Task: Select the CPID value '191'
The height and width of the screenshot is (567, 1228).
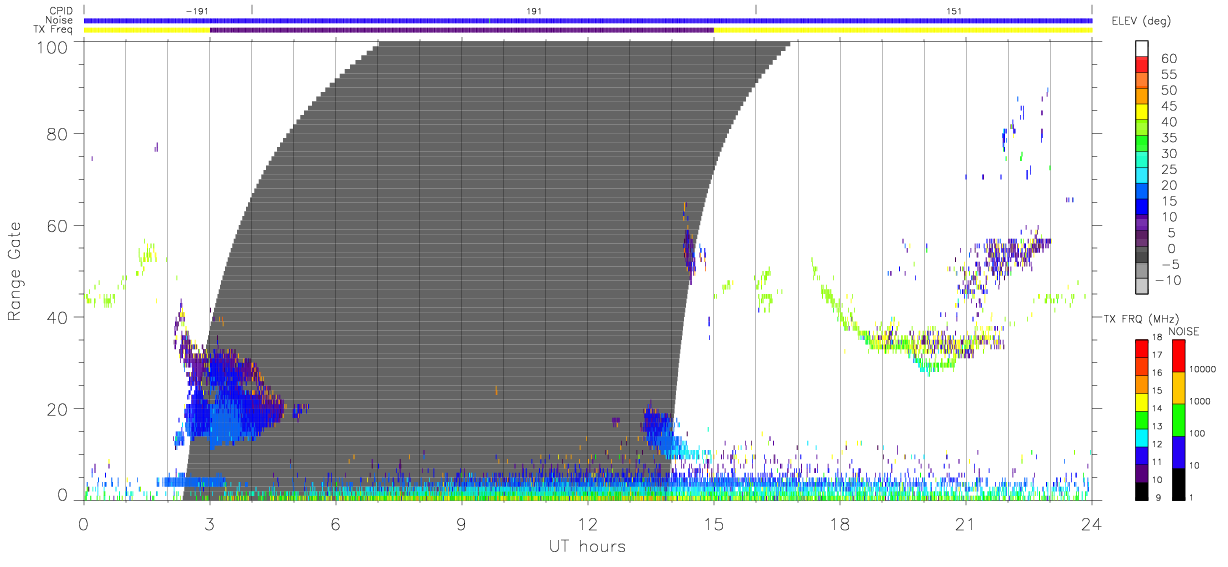Action: click(x=535, y=9)
